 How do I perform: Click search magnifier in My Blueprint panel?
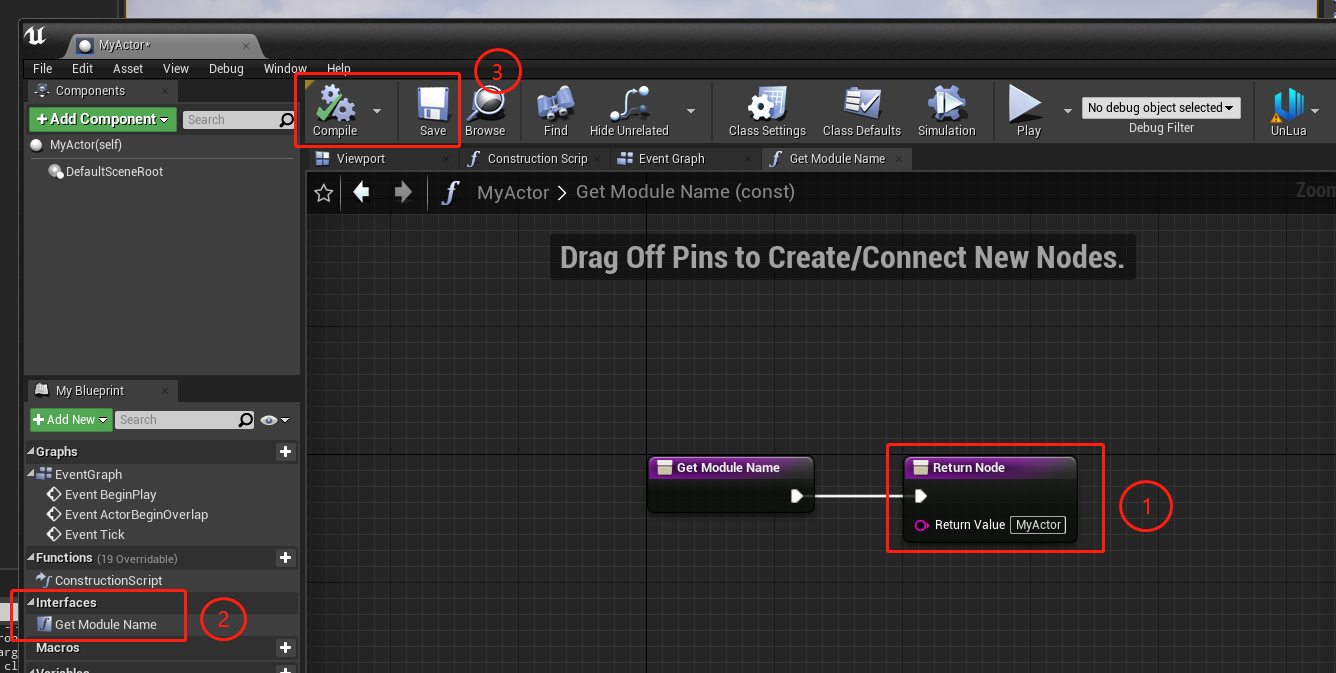click(246, 420)
